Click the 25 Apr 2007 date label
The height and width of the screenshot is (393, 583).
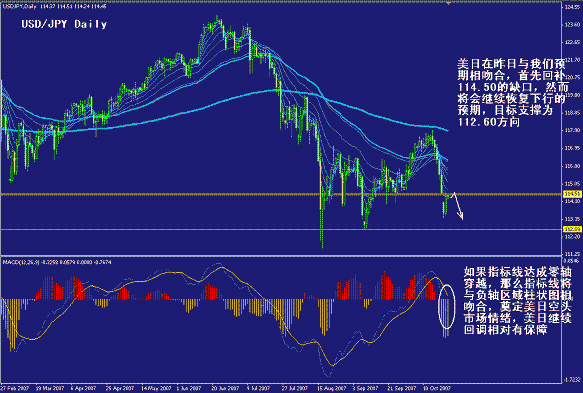(x=120, y=389)
